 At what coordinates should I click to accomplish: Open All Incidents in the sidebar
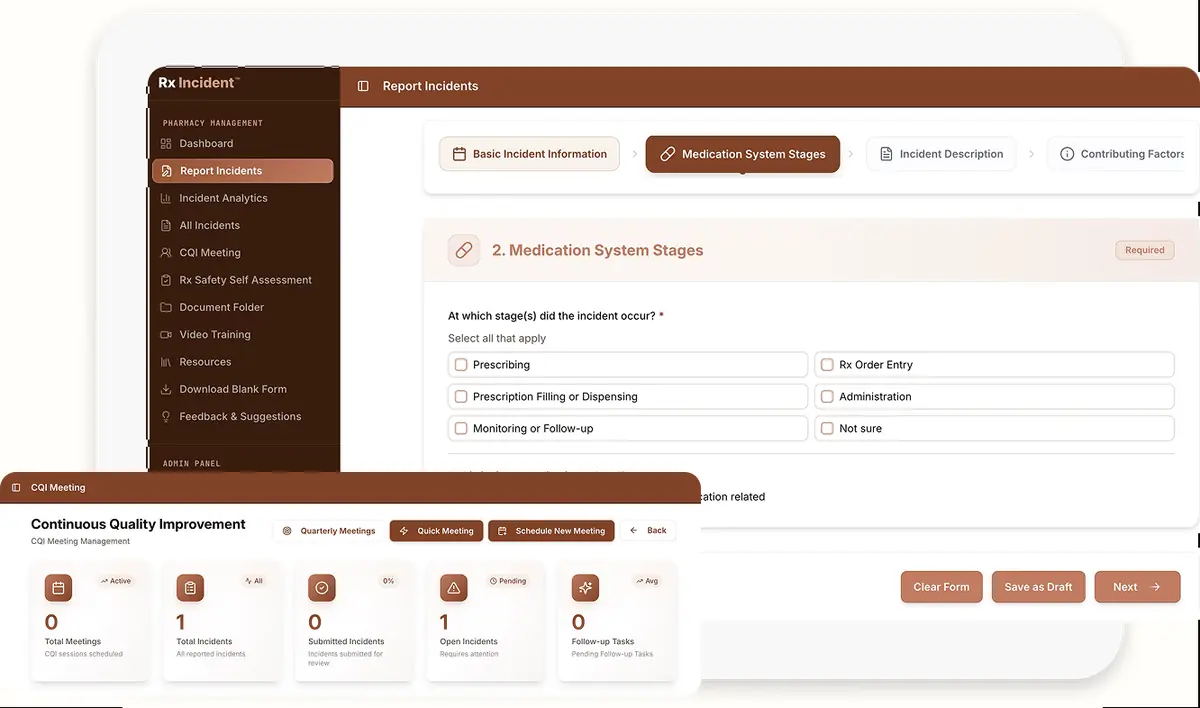point(242,225)
